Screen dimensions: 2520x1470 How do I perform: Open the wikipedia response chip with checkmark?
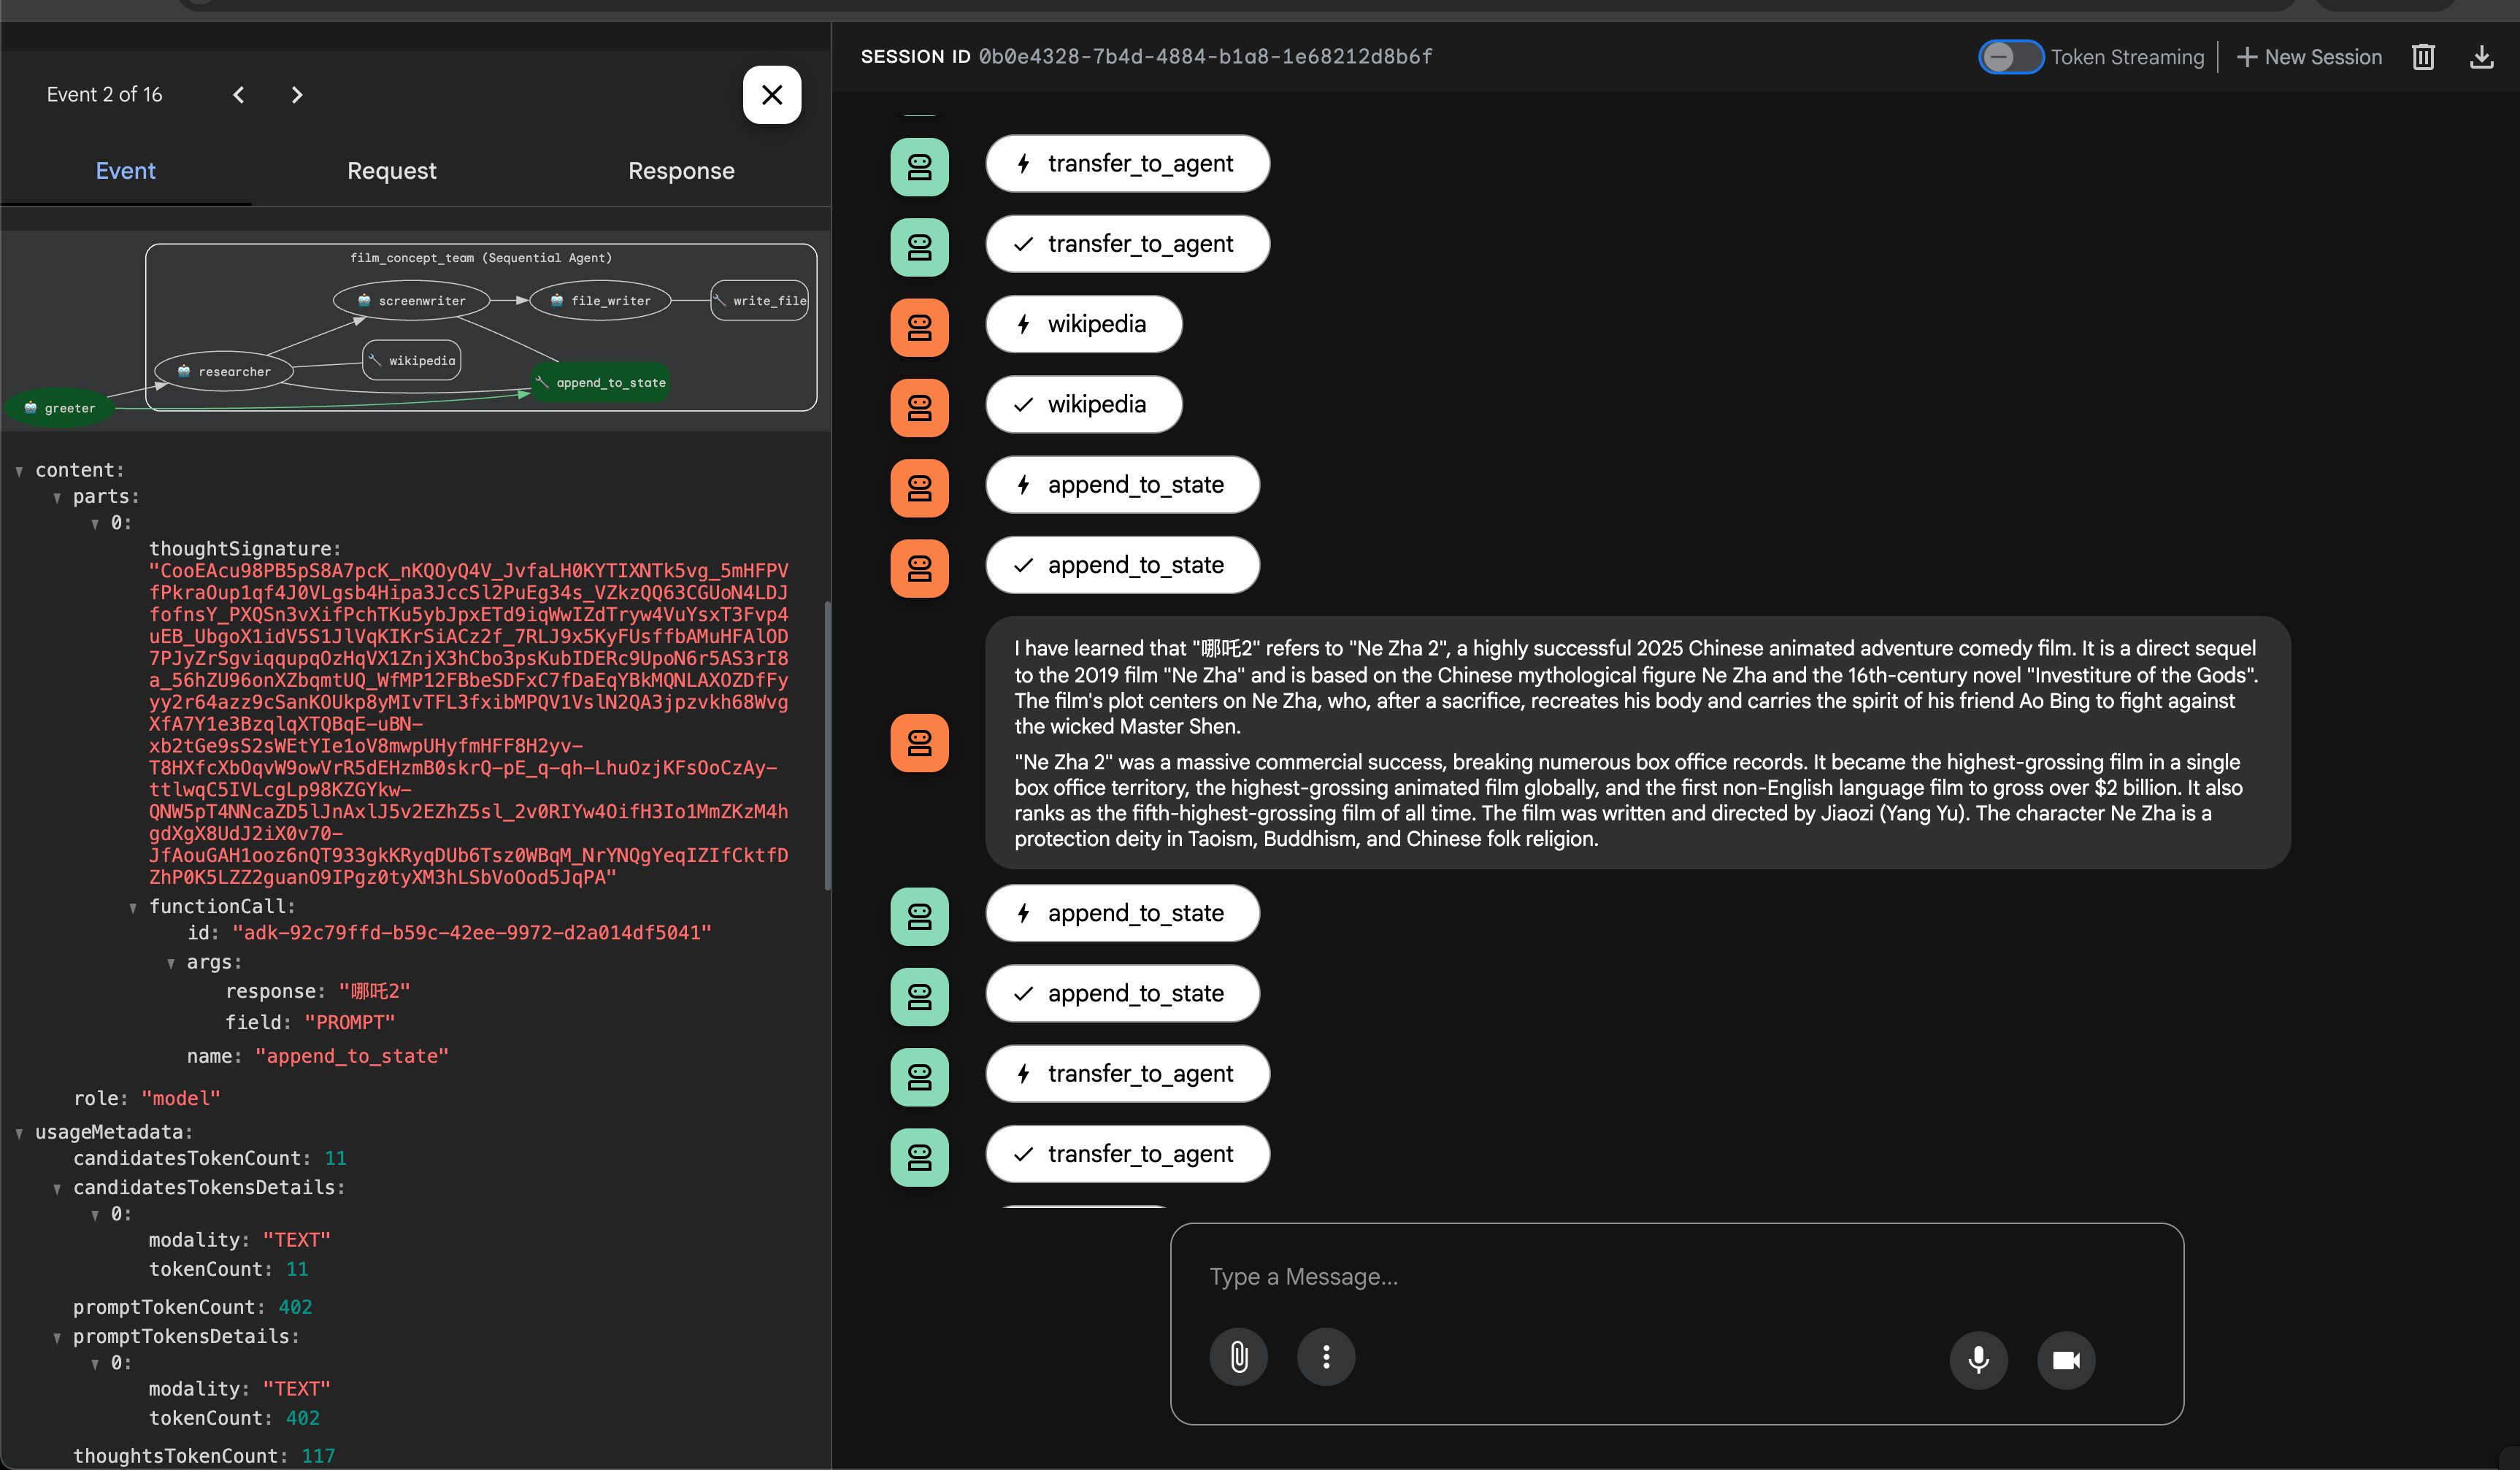1083,404
